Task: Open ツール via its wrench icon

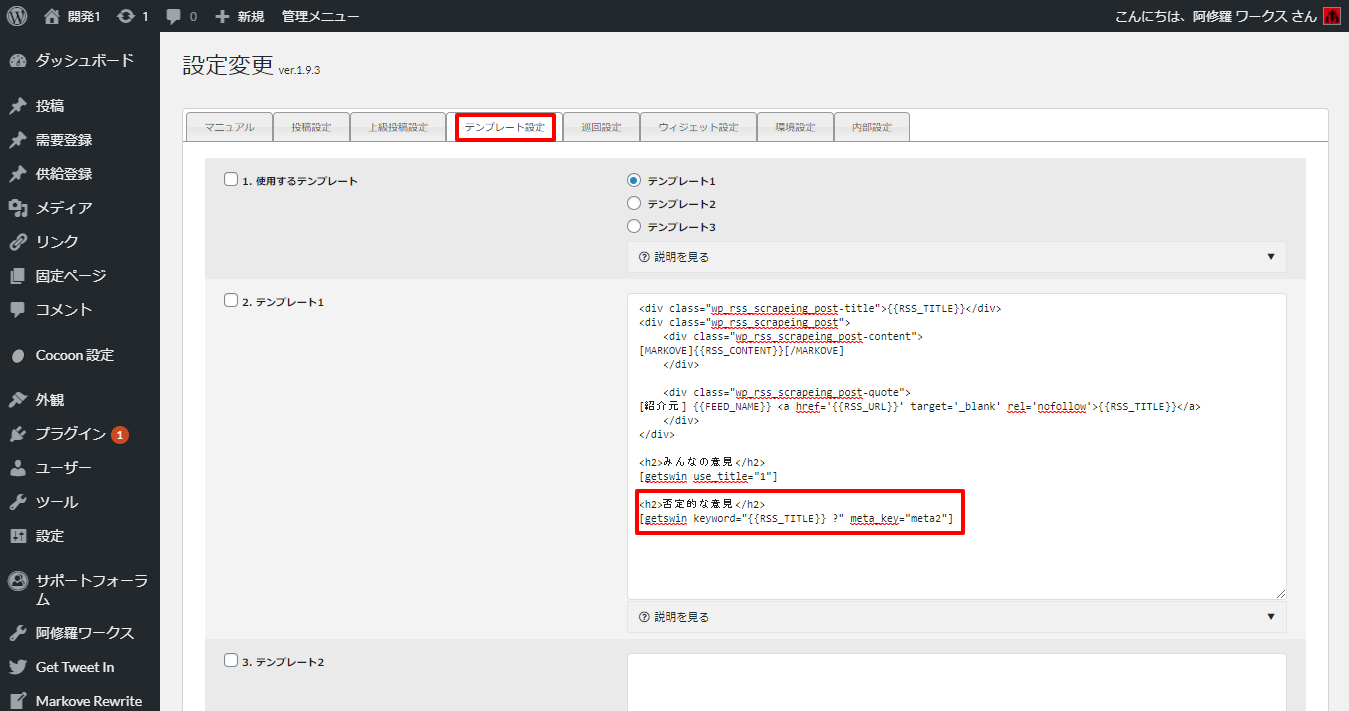Action: [x=17, y=502]
